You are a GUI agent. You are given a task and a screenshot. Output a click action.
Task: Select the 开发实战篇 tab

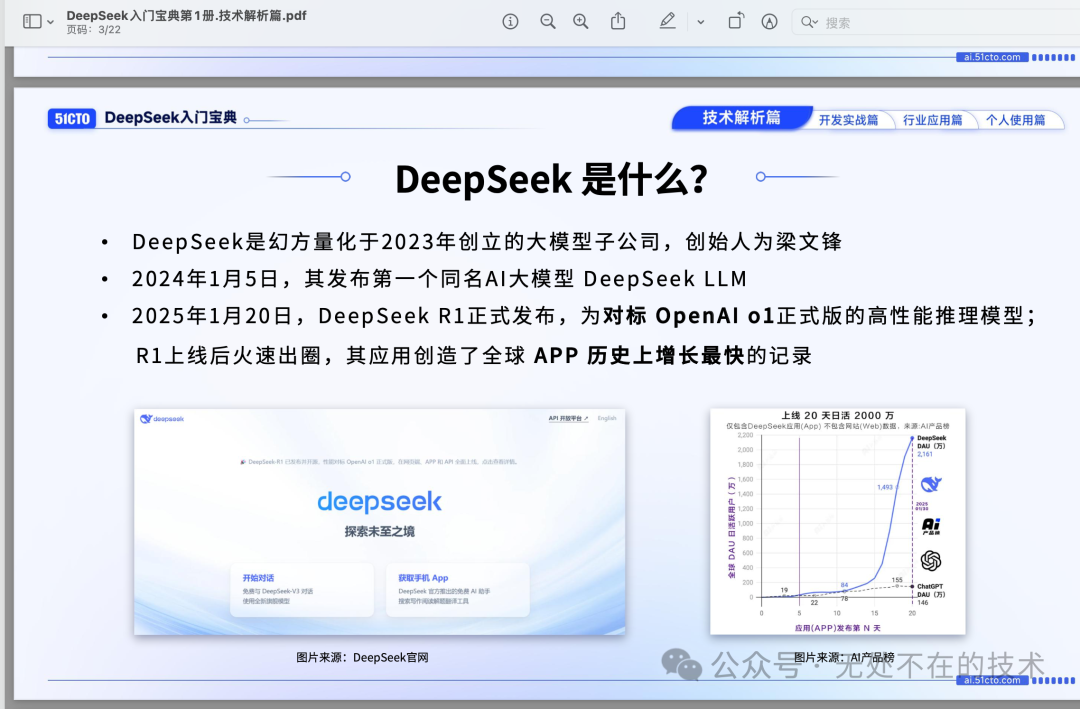point(849,120)
